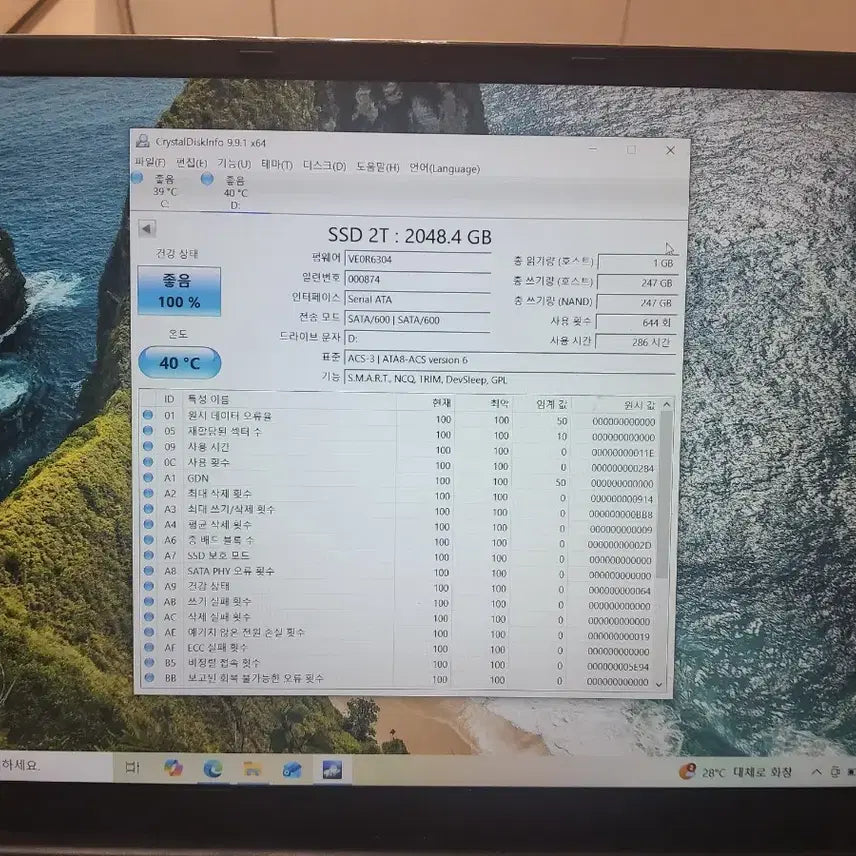Click status icon of attribute A6 row

tap(147, 539)
